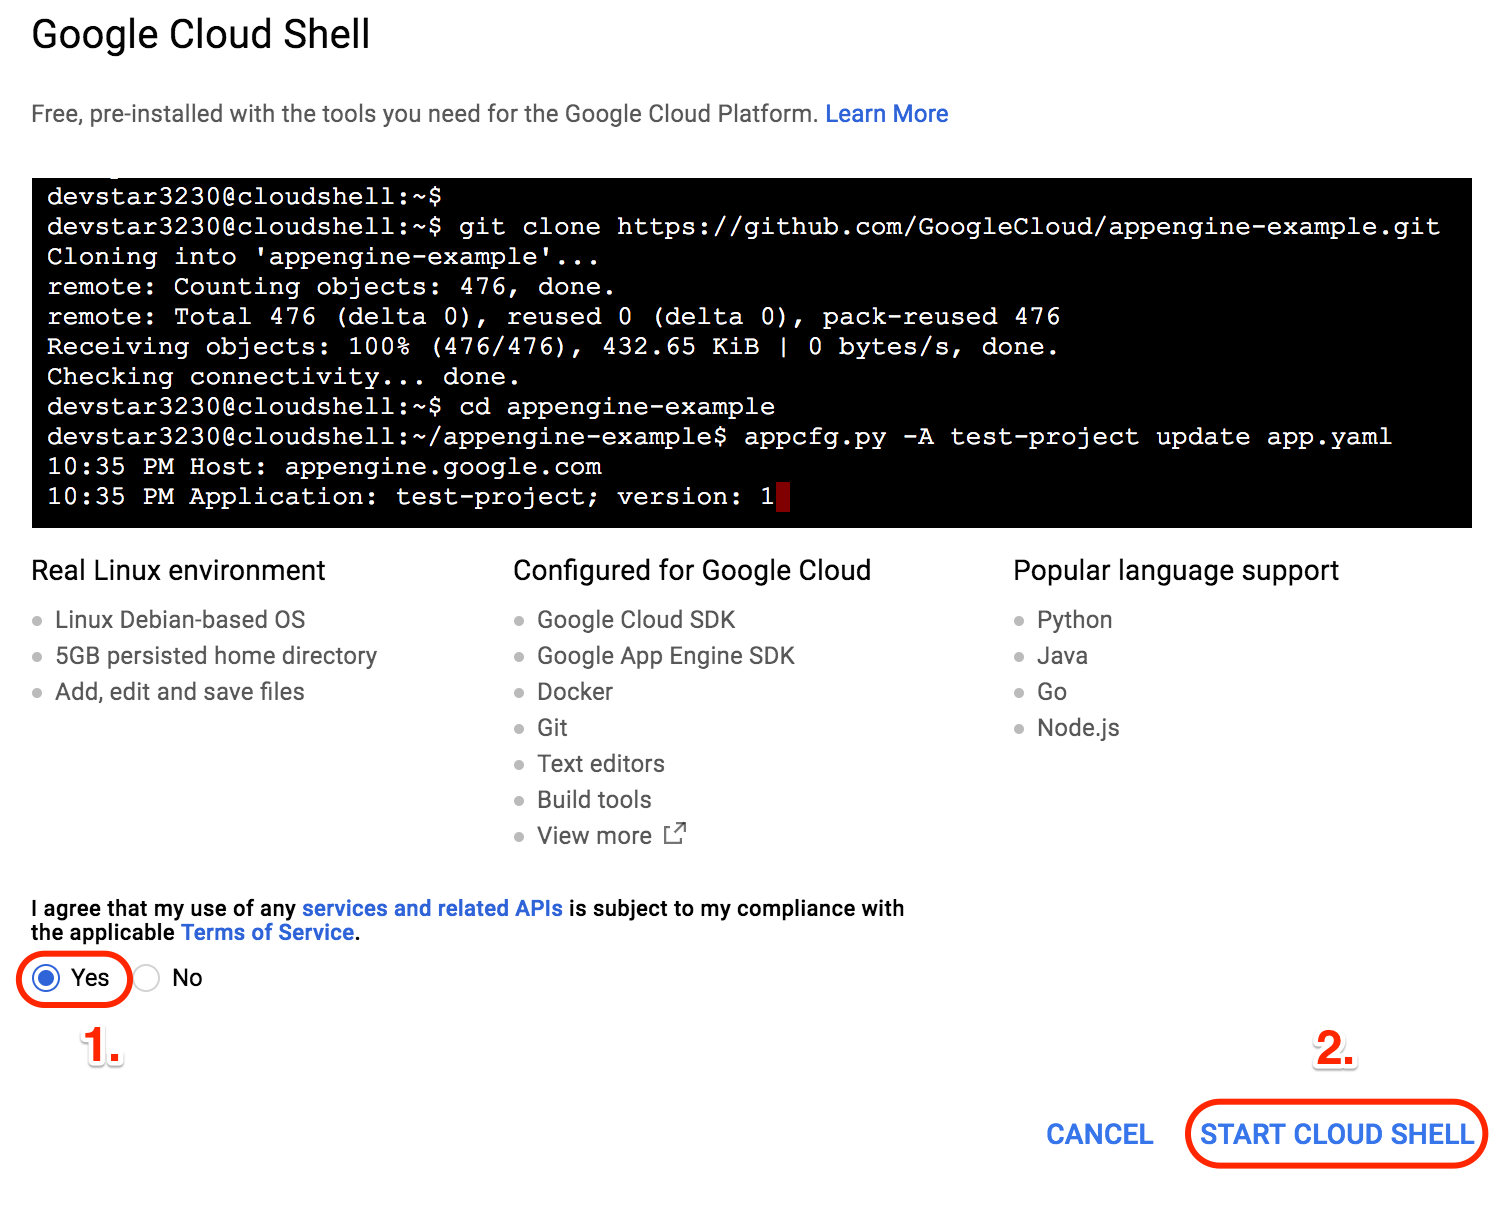Select the No radio button
The image size is (1500, 1210).
pos(147,978)
